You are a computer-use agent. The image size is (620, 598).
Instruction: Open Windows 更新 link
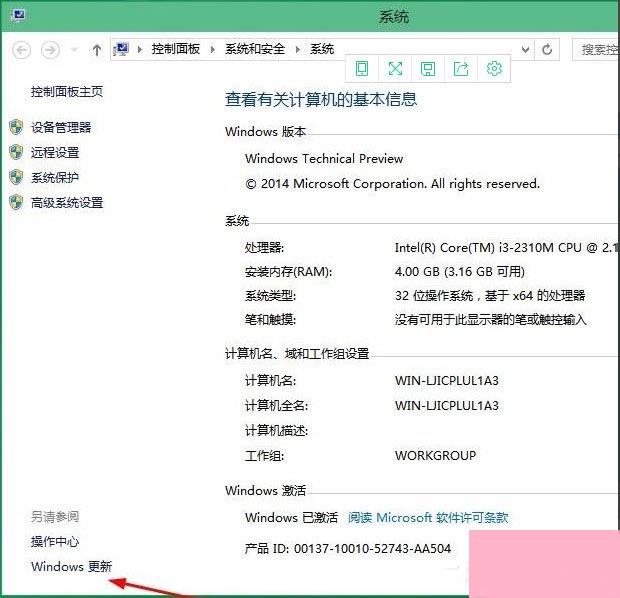point(72,566)
